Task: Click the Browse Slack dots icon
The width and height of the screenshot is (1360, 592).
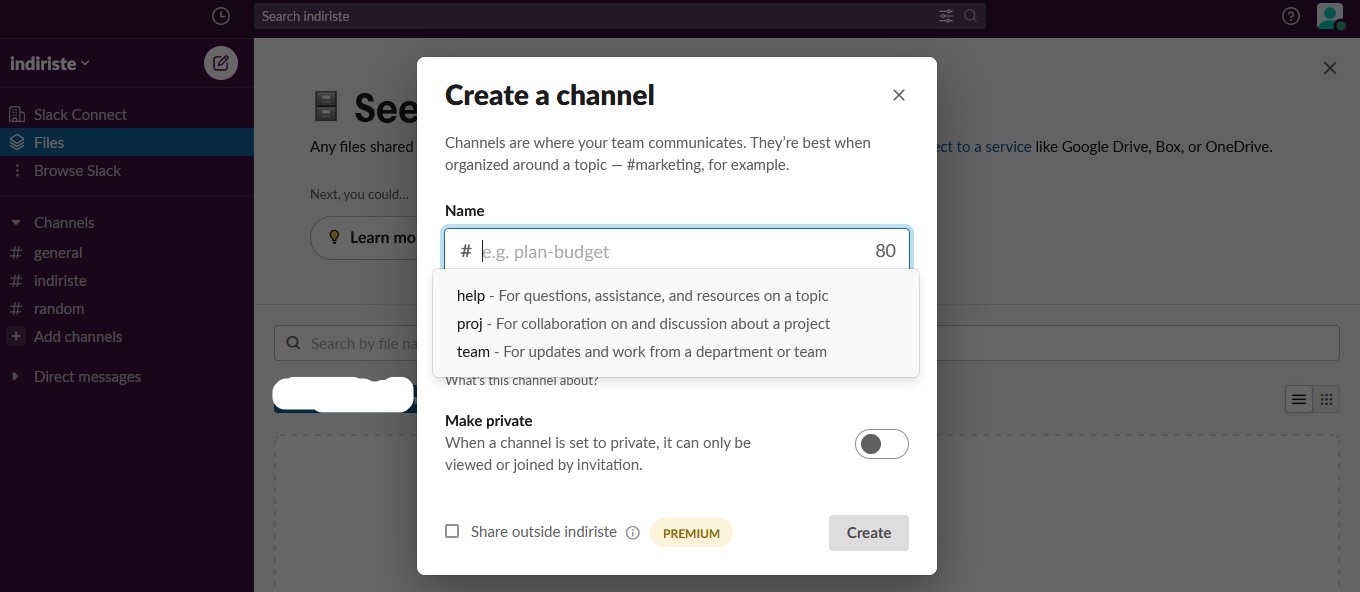Action: (x=16, y=170)
